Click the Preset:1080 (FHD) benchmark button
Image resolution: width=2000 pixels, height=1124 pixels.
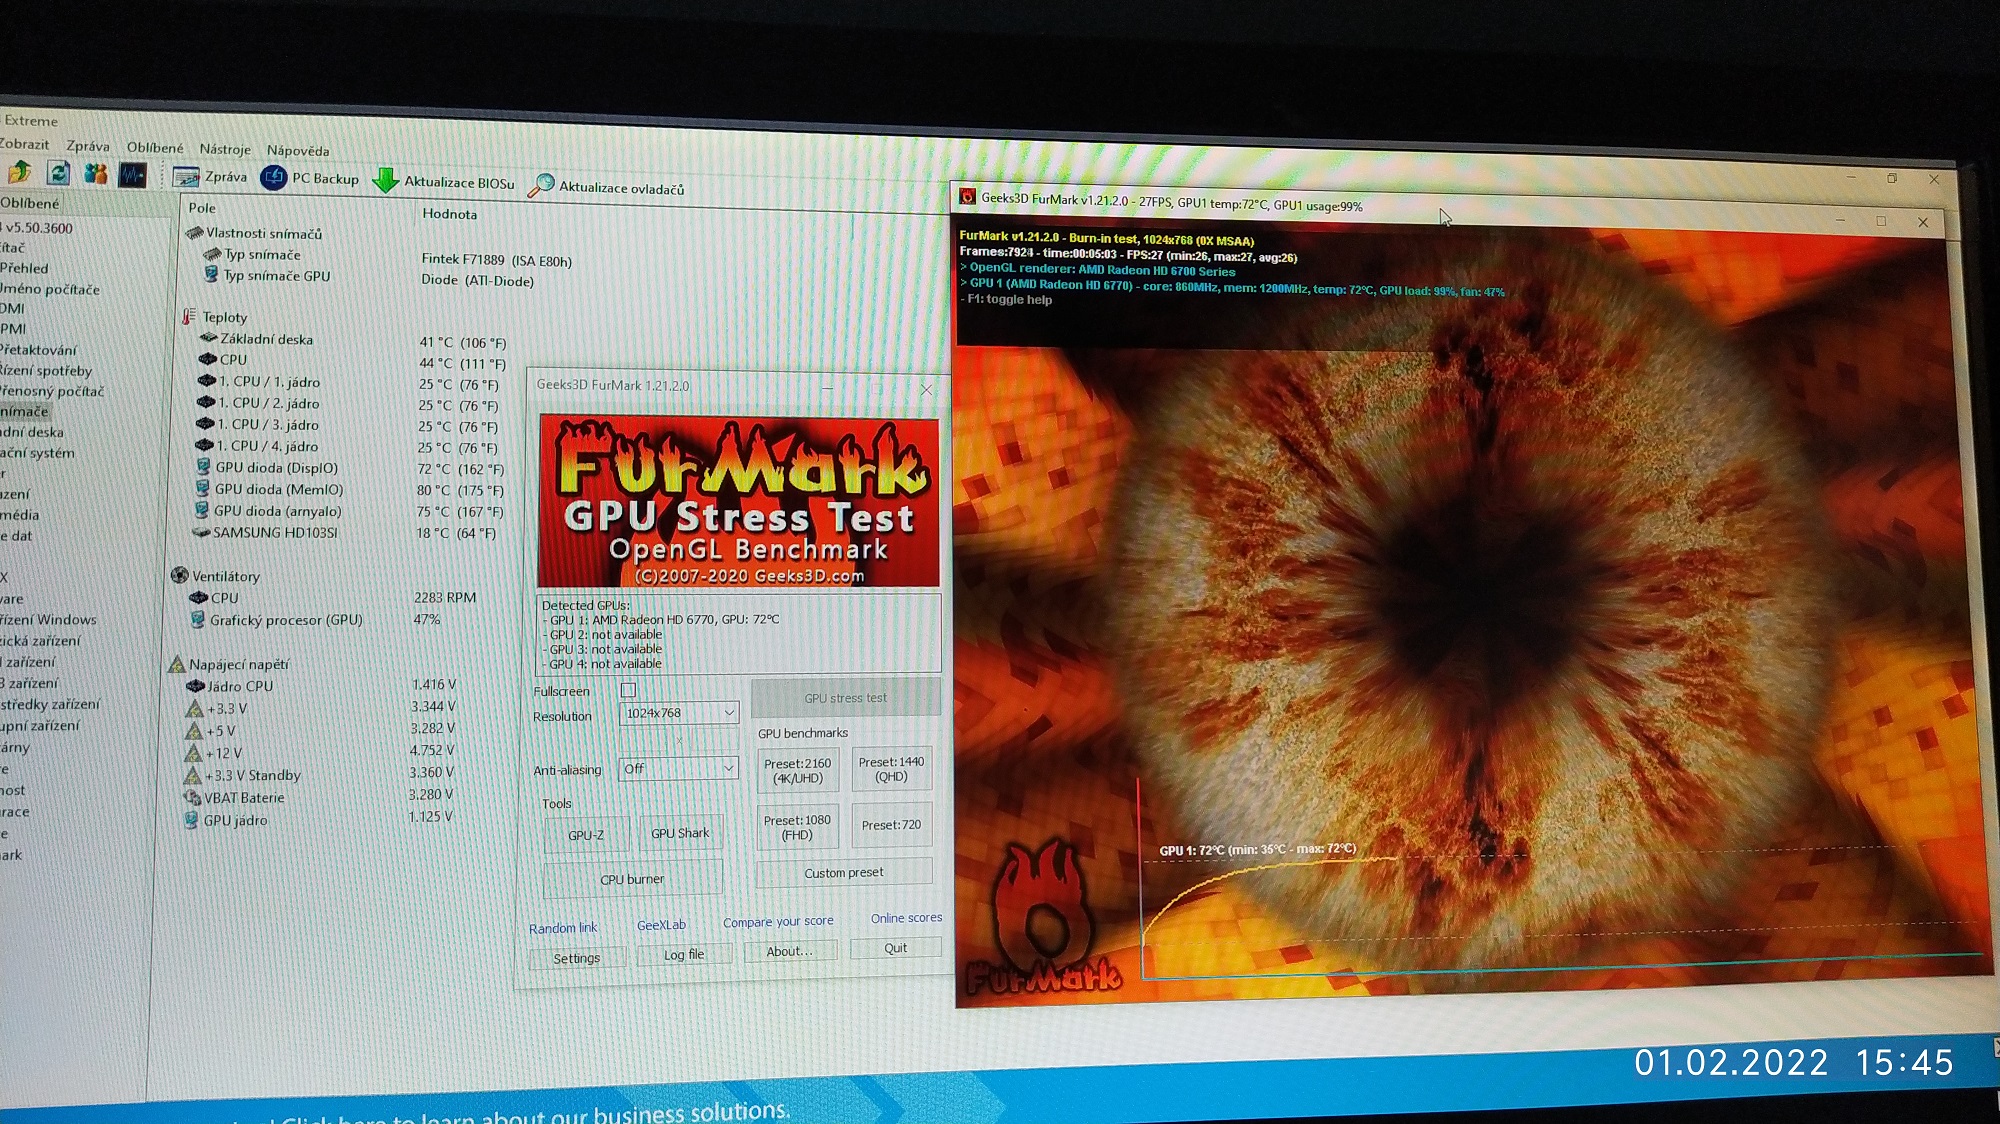797,827
